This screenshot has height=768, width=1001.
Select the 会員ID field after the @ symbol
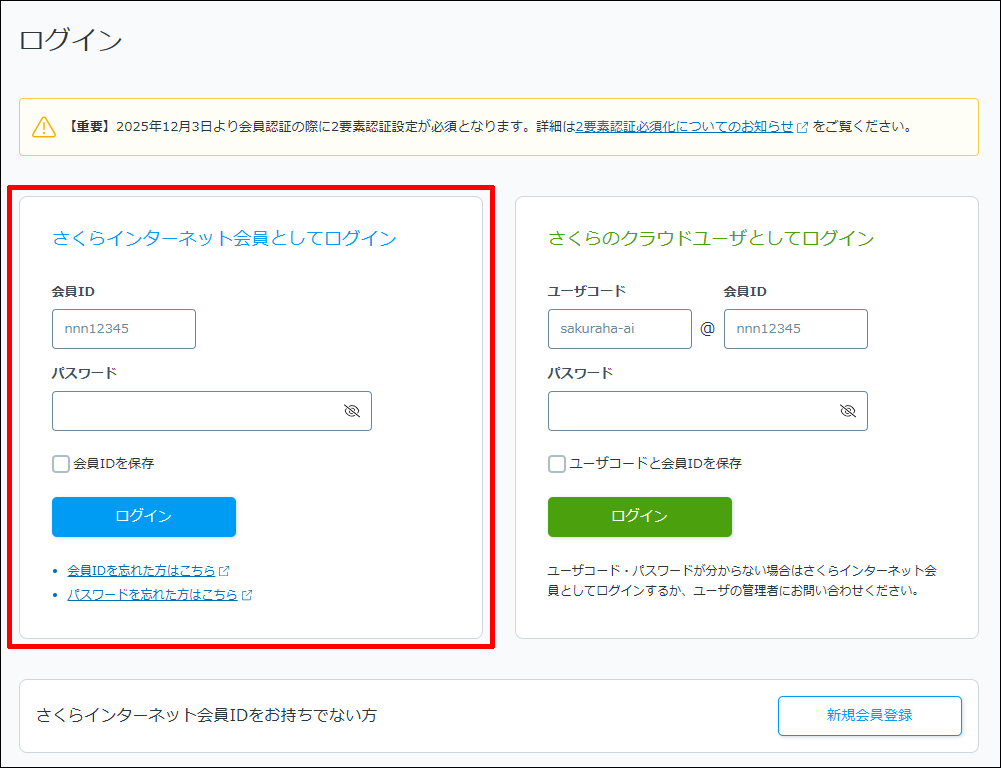coord(795,329)
